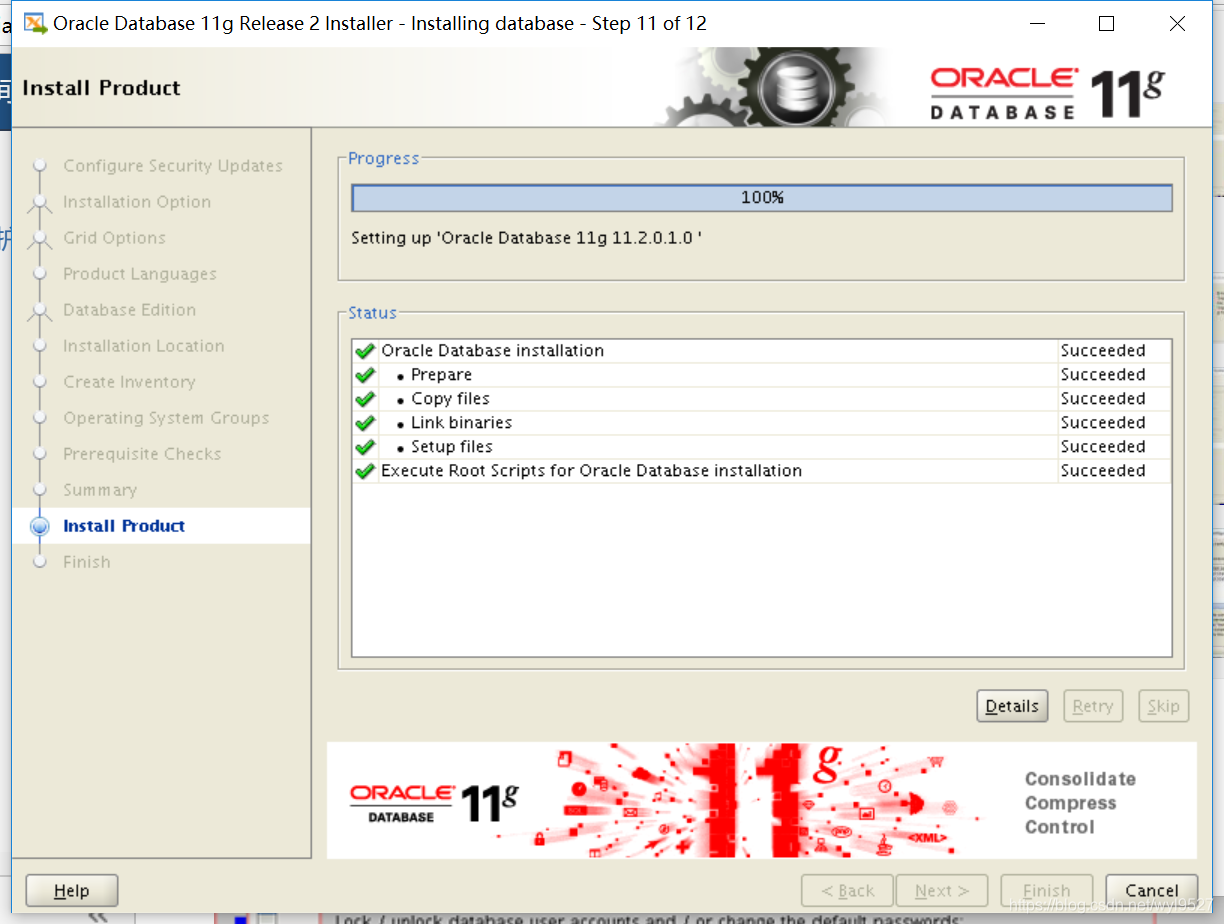Open the Details view
The height and width of the screenshot is (924, 1224).
[x=1012, y=706]
